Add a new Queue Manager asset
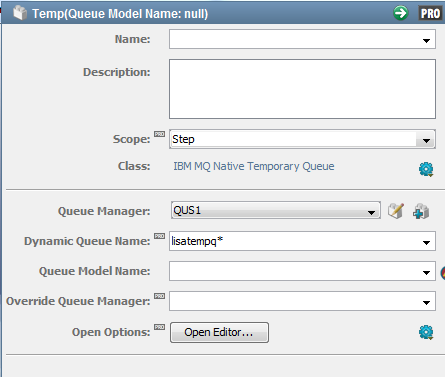The height and width of the screenshot is (377, 445). [x=421, y=211]
